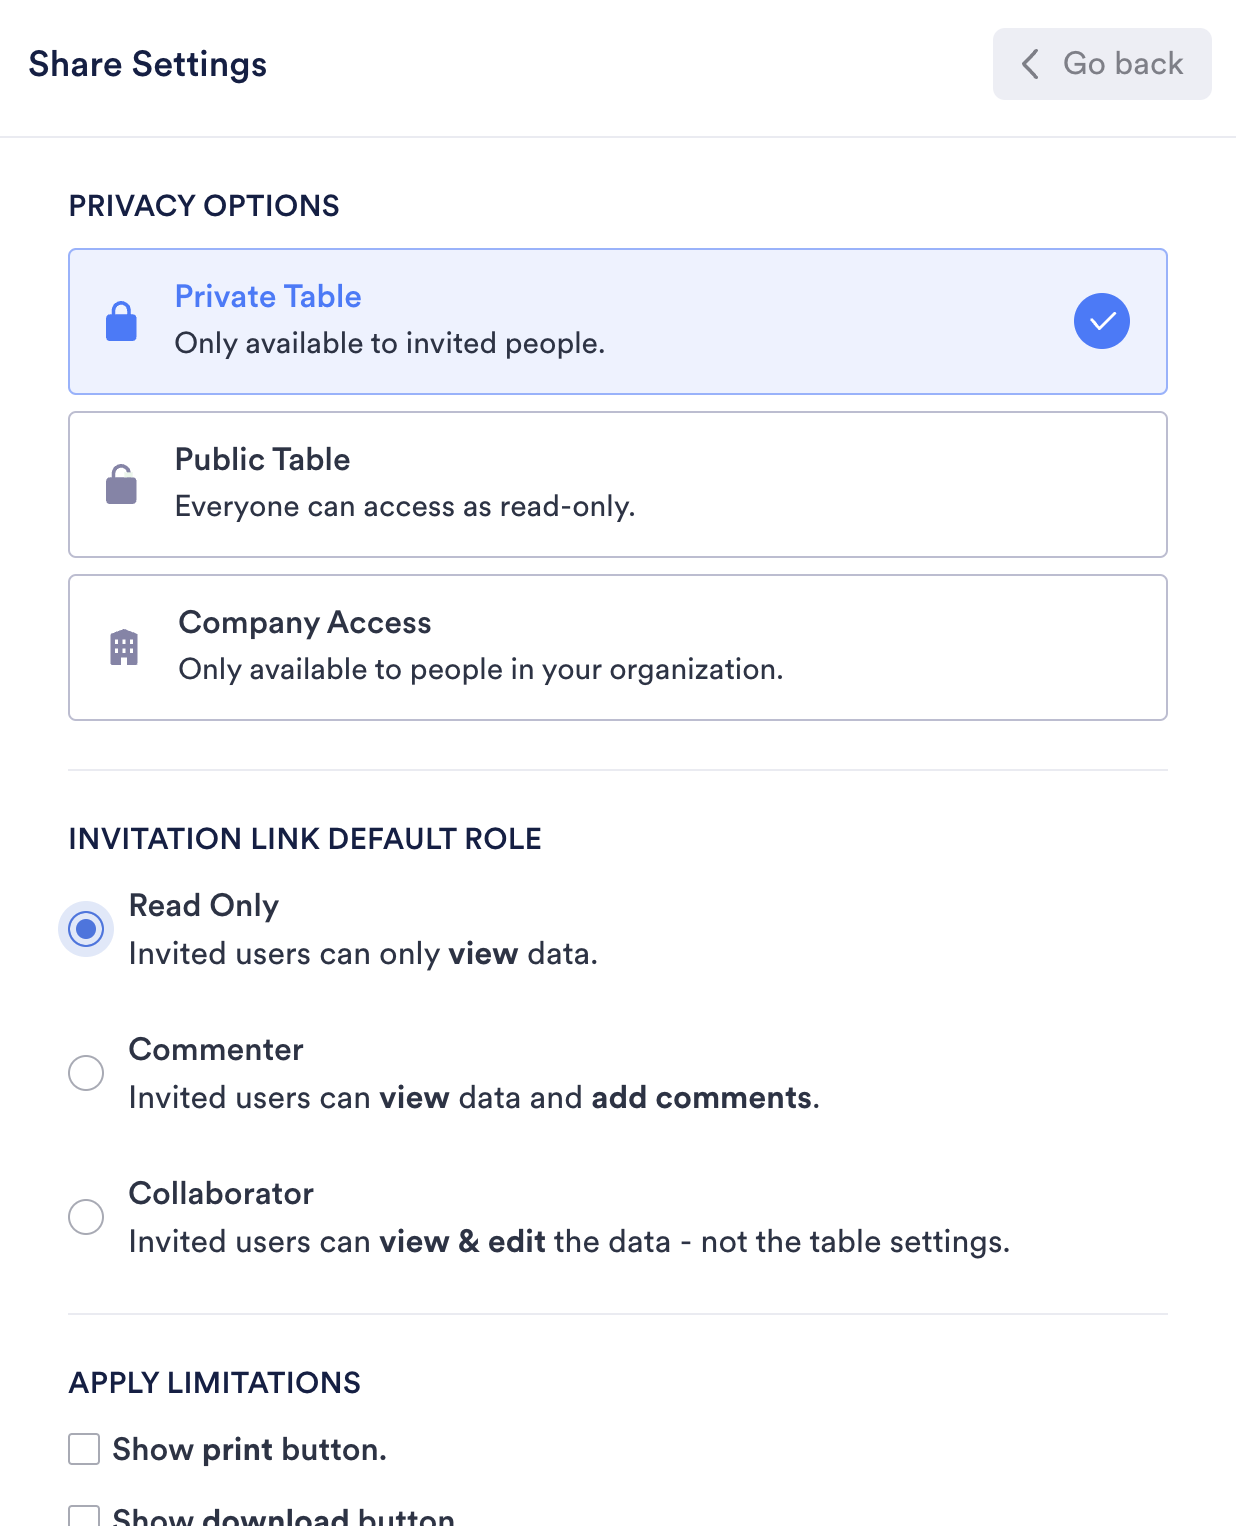Click the Collaborator role label
The height and width of the screenshot is (1526, 1236).
coord(221,1193)
